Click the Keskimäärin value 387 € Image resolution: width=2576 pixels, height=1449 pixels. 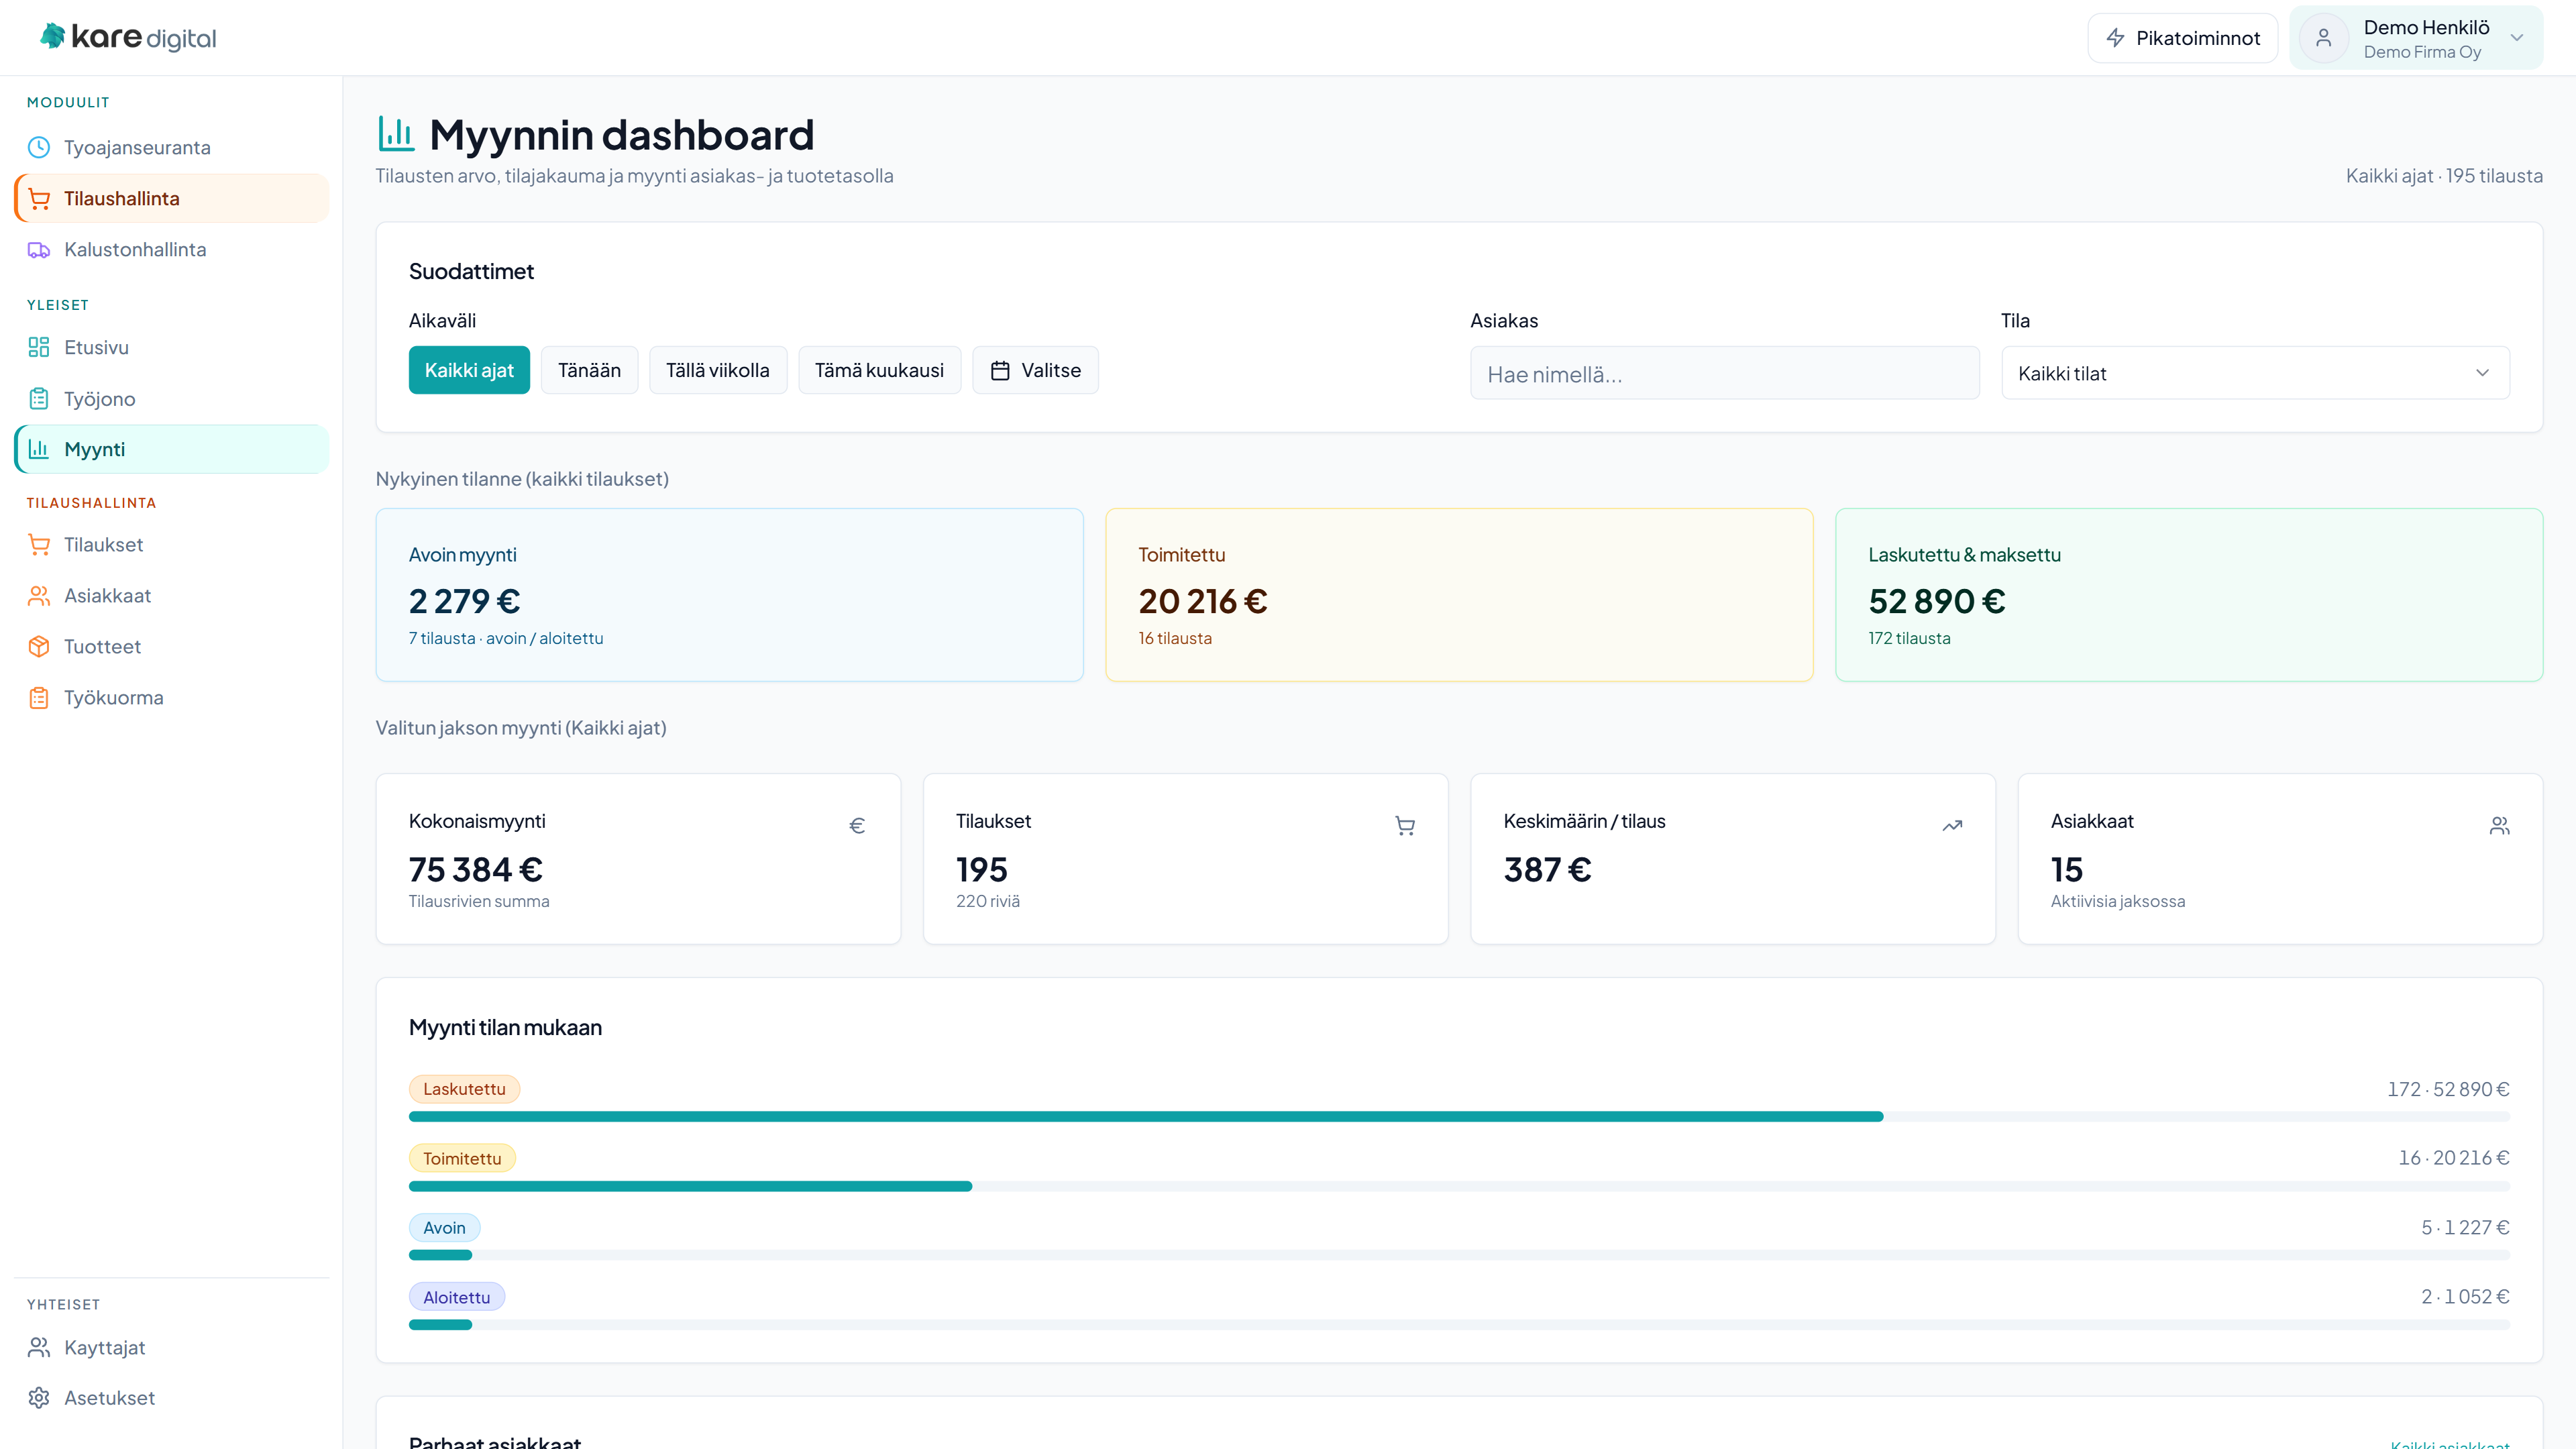[x=1547, y=870]
